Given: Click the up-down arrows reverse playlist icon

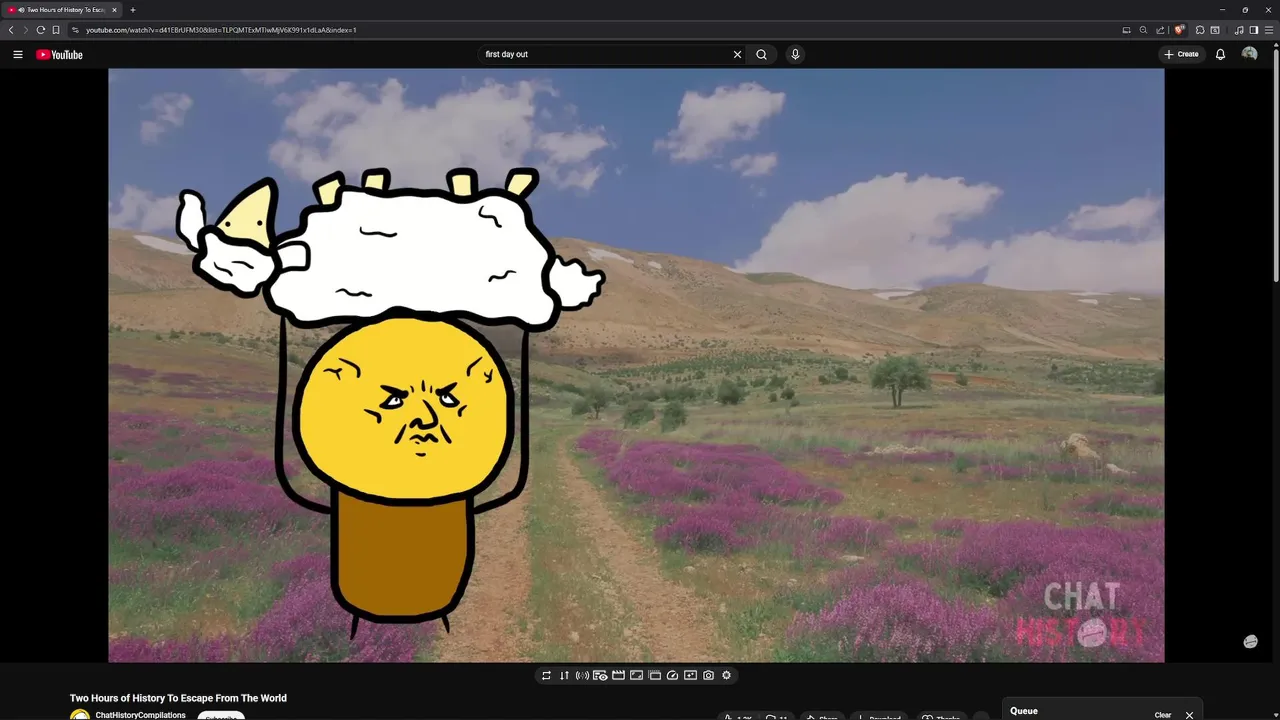Looking at the screenshot, I should pos(564,675).
